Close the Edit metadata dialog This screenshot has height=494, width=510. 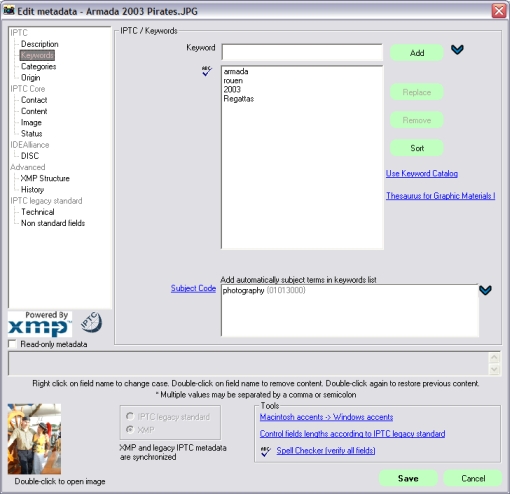(x=499, y=11)
